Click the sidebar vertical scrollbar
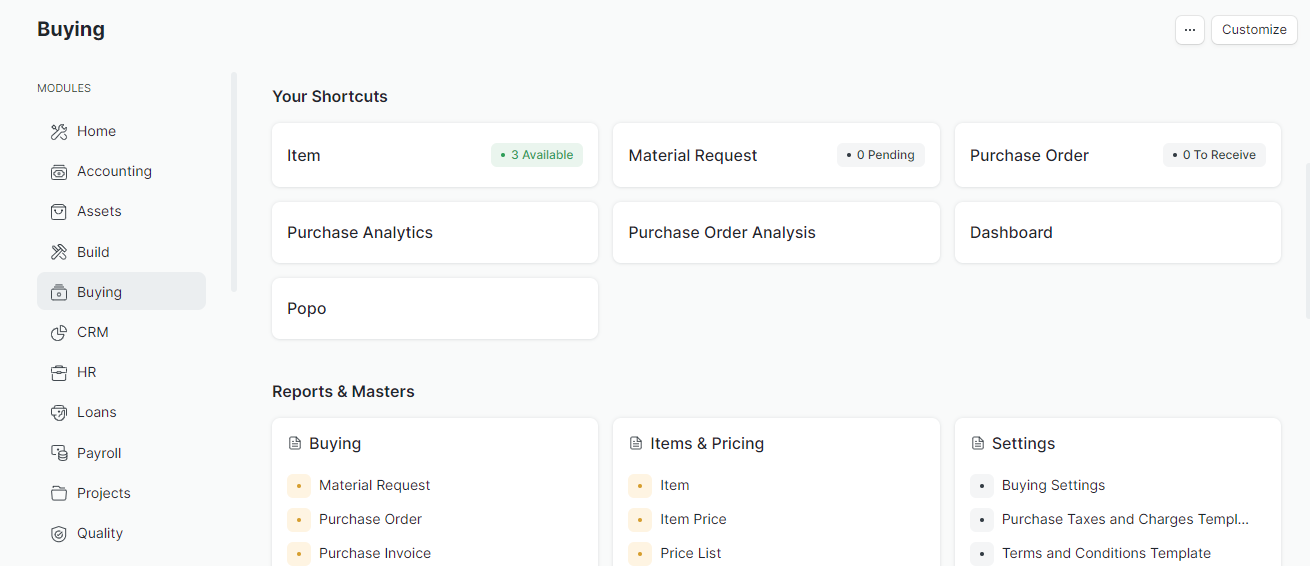This screenshot has width=1310, height=566. (234, 181)
